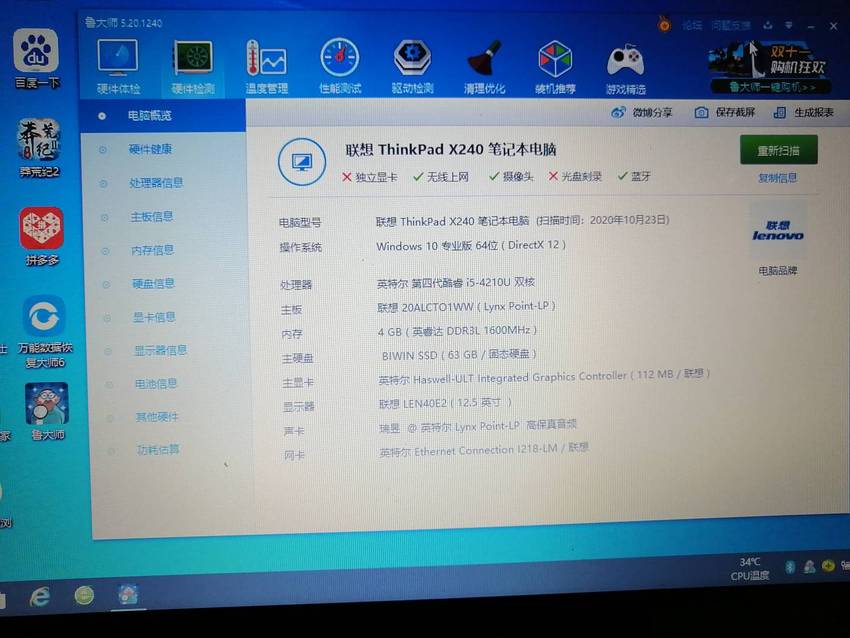Select the 硬件检测 hardware detection toolbar icon

[193, 67]
